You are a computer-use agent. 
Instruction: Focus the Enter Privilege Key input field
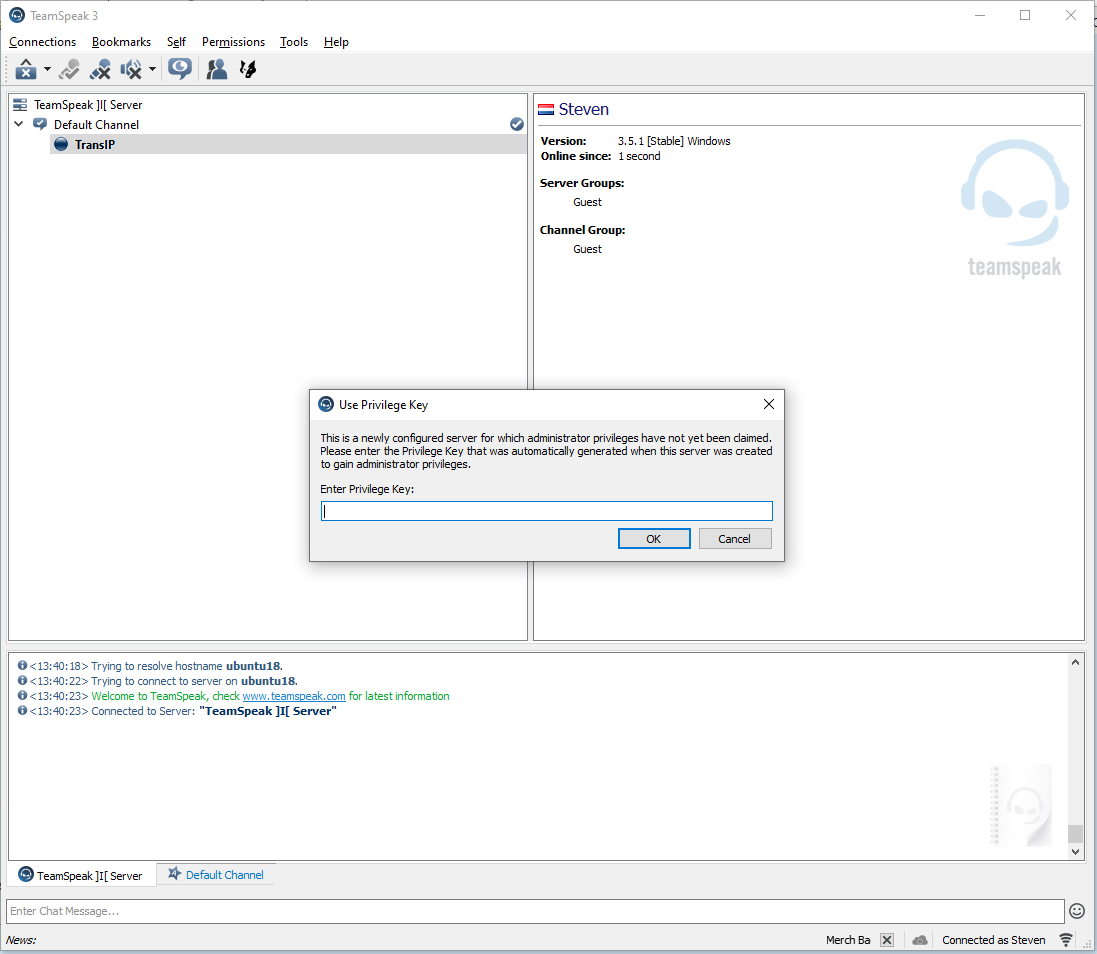coord(546,511)
